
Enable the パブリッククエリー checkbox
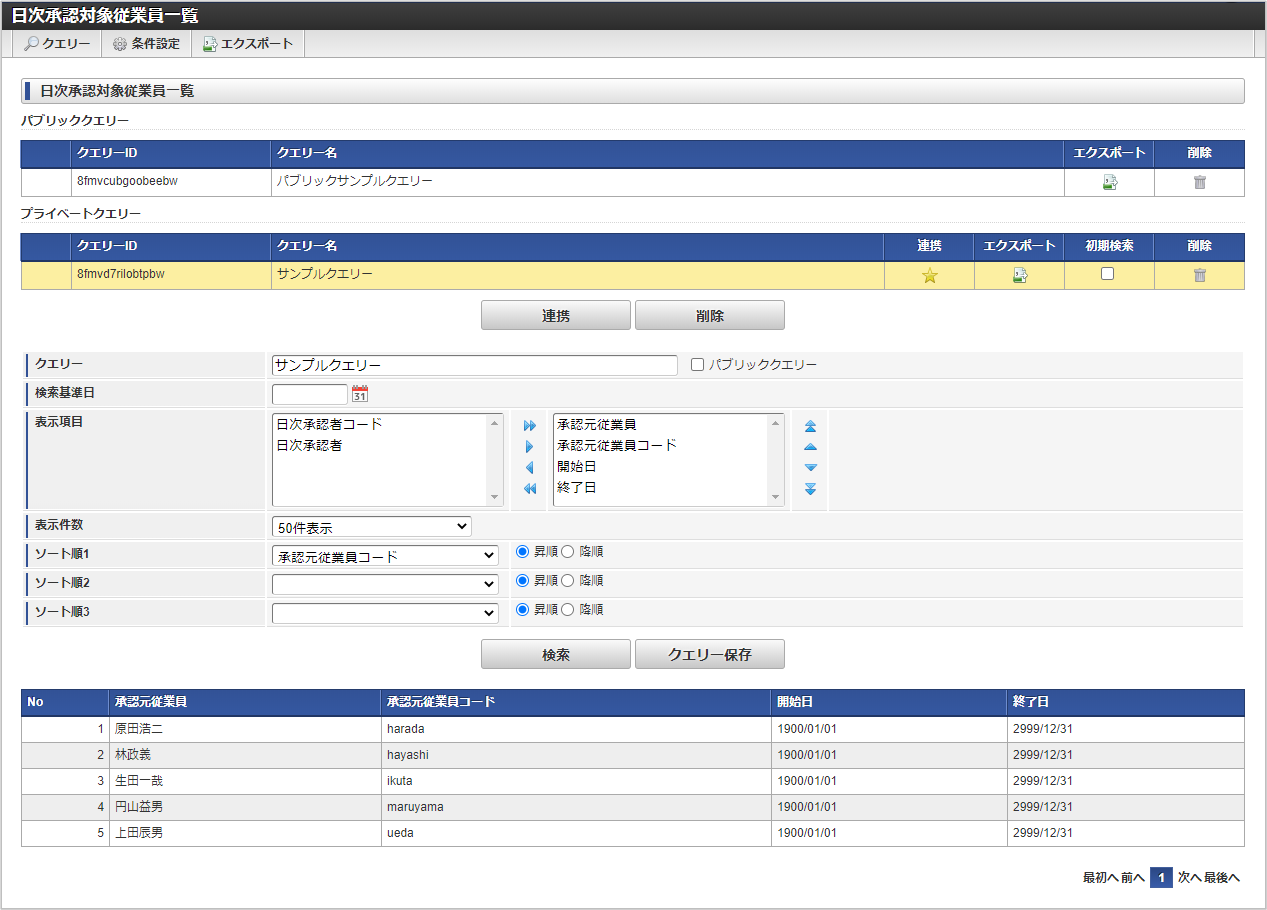698,365
